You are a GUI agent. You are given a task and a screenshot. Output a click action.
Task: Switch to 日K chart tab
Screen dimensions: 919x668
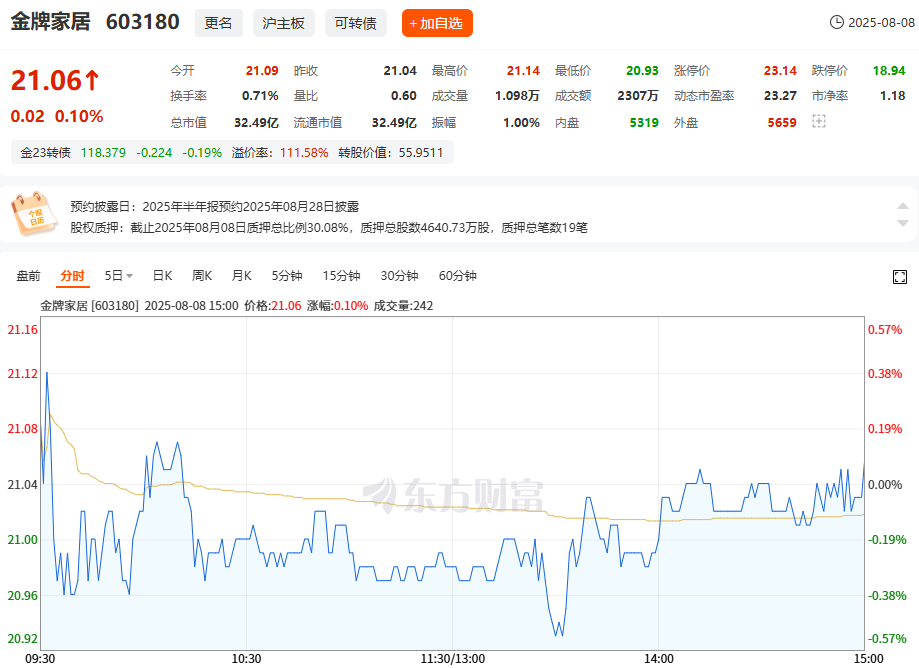click(x=162, y=275)
